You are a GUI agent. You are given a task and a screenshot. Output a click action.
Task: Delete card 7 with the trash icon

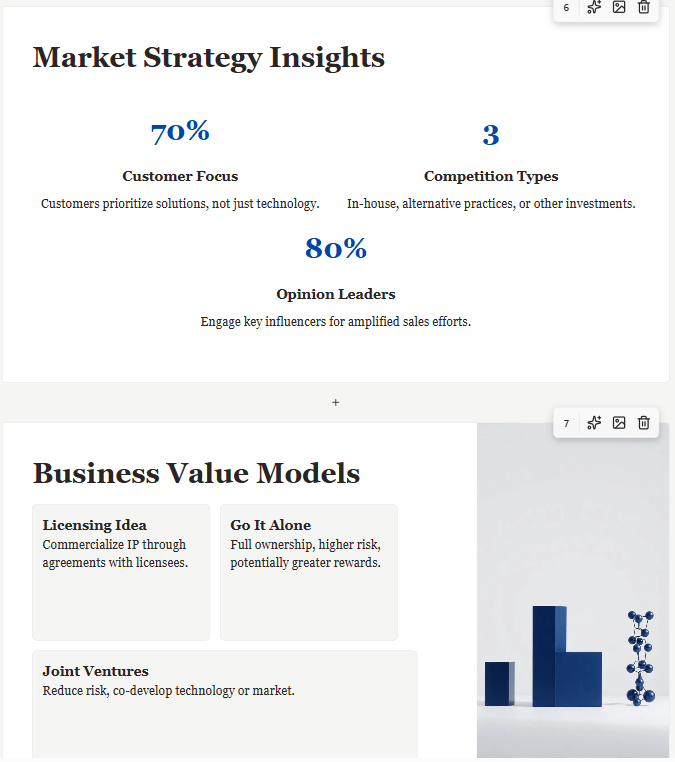[643, 423]
